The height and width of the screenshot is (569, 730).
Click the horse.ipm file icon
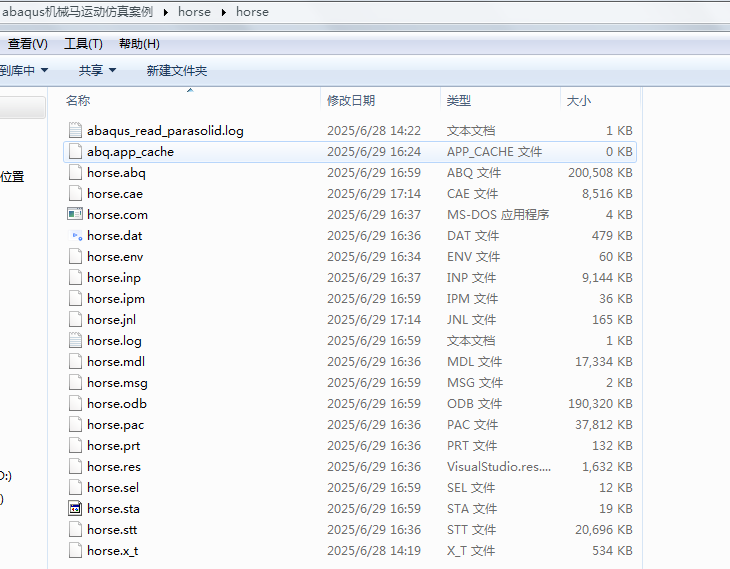coord(75,298)
